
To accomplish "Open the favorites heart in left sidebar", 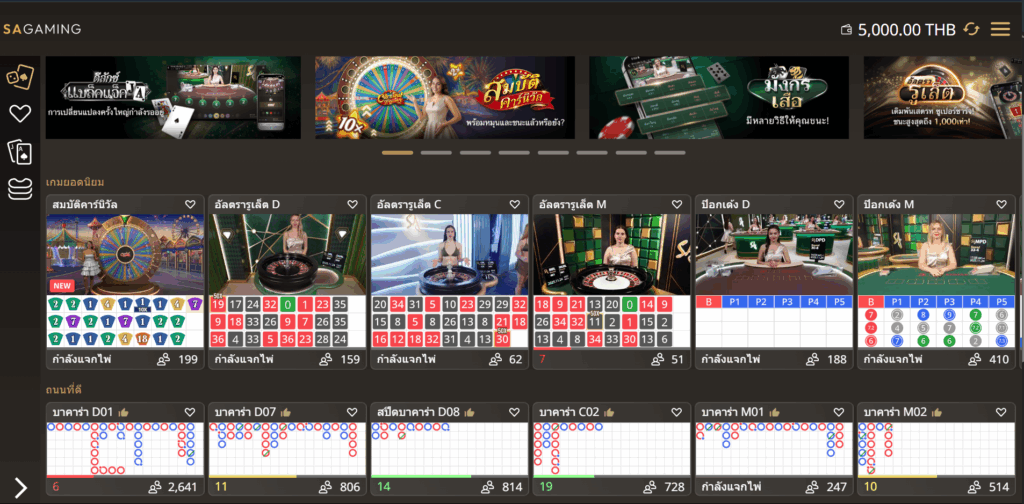I will [x=20, y=114].
